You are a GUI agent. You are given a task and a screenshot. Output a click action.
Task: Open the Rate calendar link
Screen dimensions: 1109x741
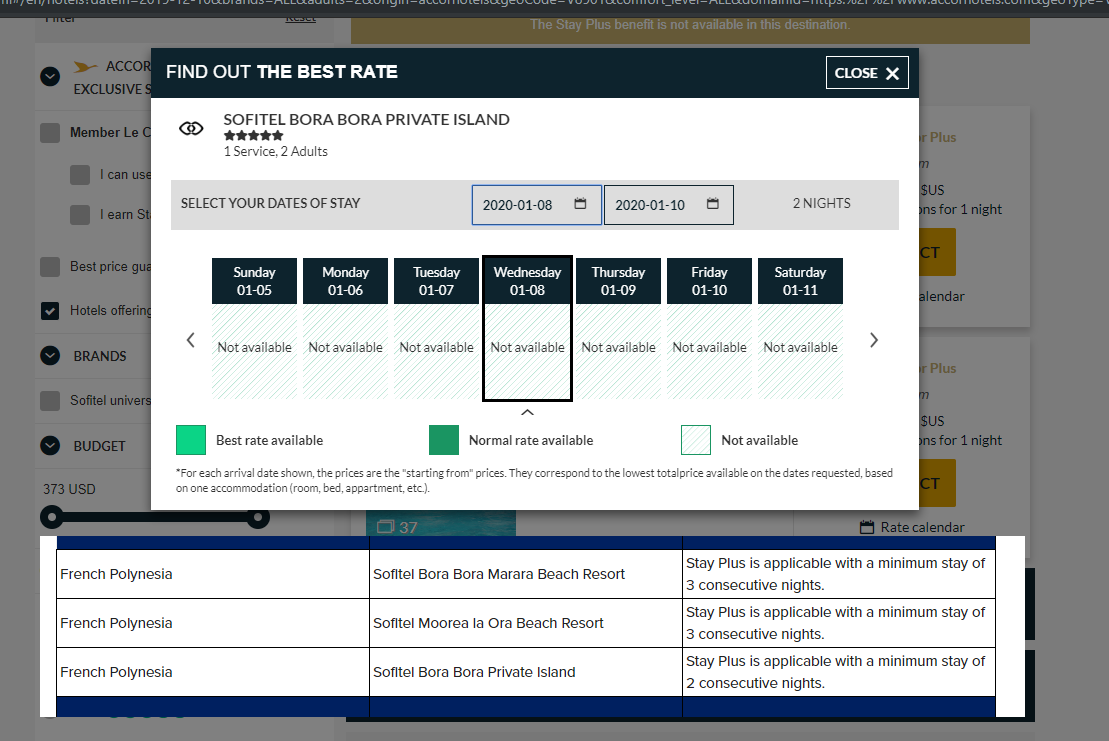pyautogui.click(x=922, y=527)
